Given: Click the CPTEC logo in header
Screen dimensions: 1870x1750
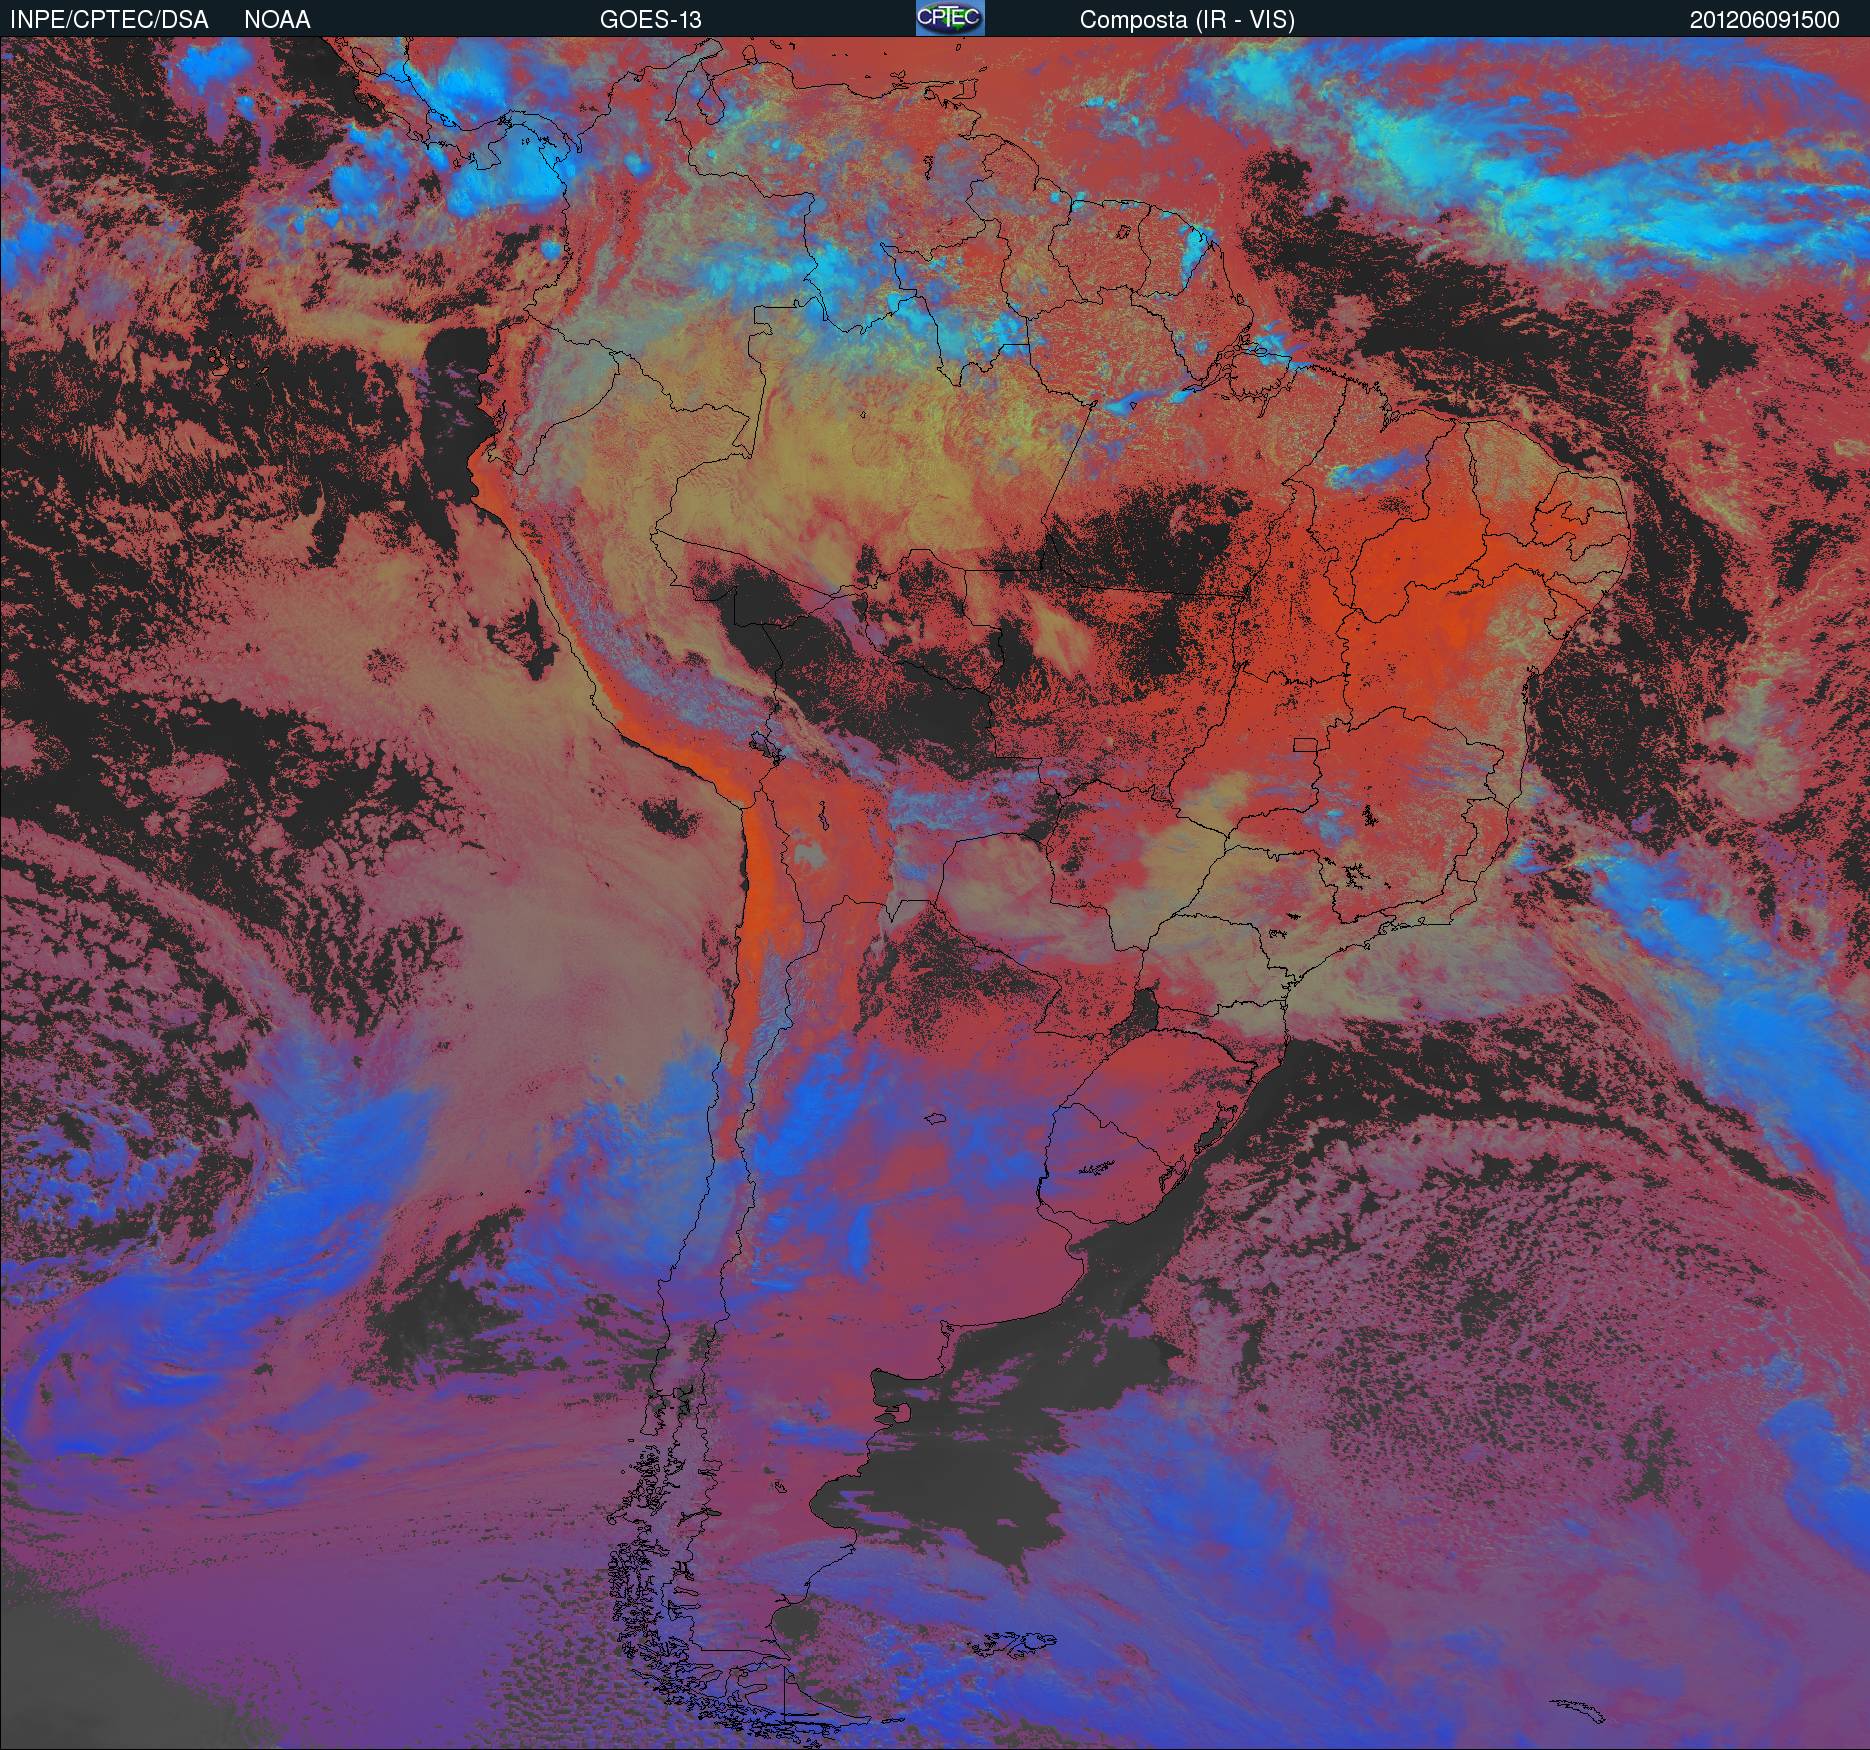Looking at the screenshot, I should 950,18.
